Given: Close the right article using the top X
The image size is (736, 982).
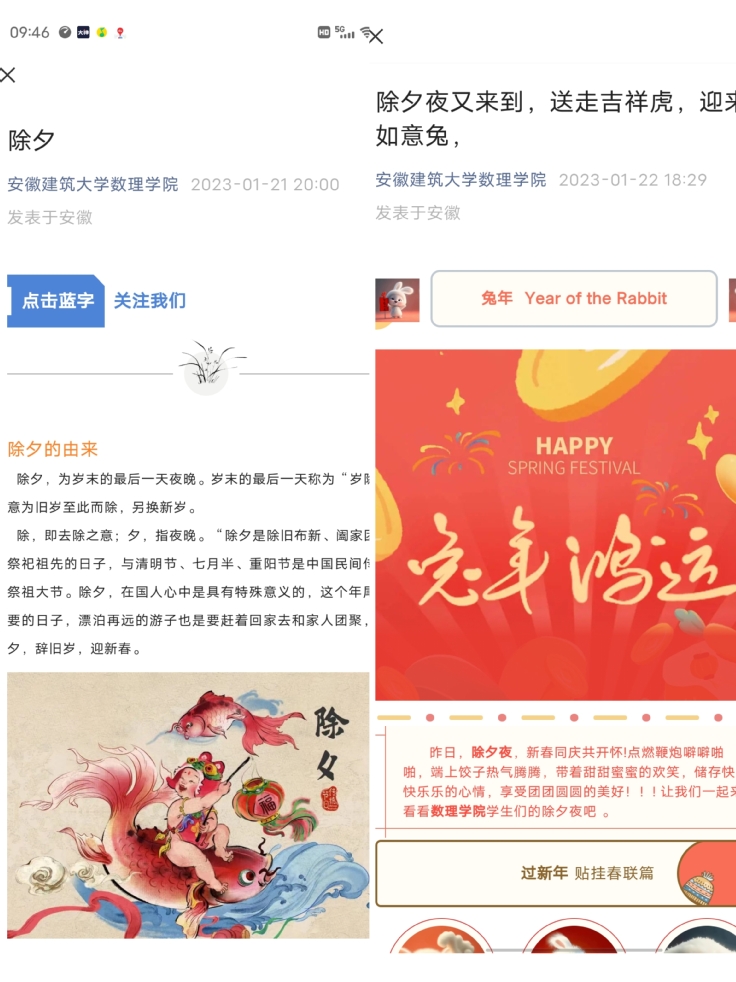Looking at the screenshot, I should 376,37.
